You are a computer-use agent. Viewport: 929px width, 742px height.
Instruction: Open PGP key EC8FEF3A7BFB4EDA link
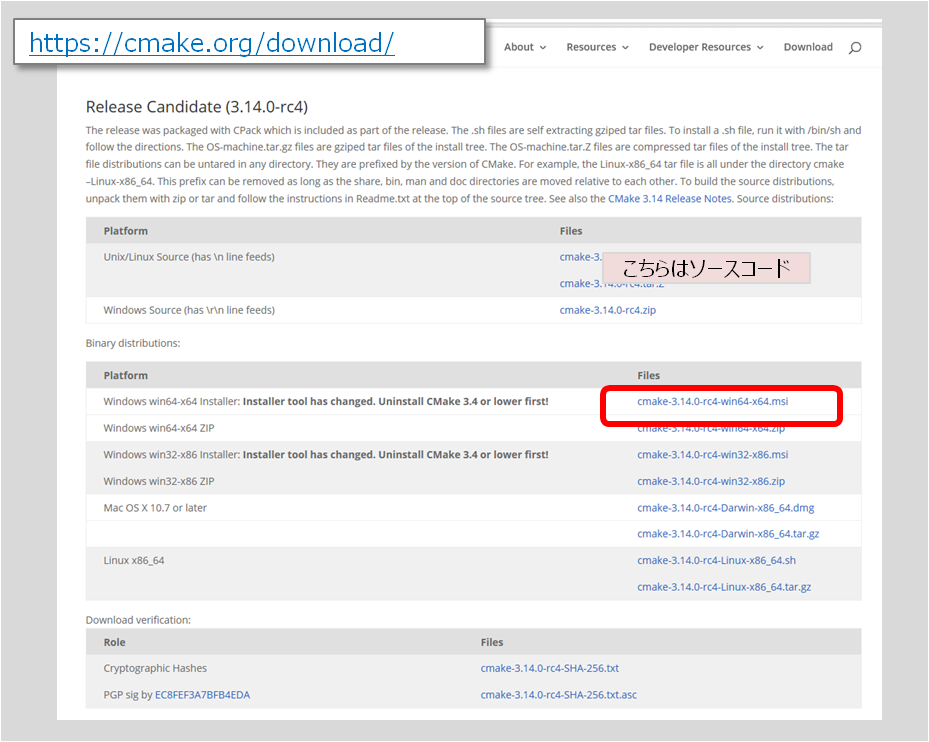[x=203, y=695]
